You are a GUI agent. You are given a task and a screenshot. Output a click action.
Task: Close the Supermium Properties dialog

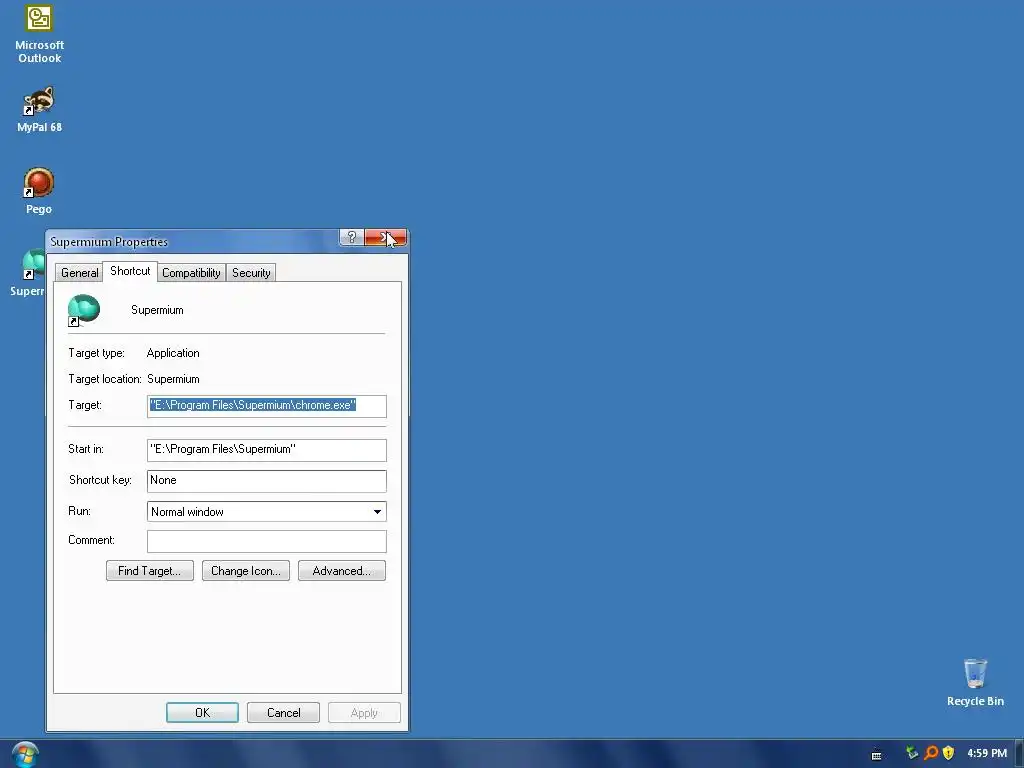coord(385,238)
